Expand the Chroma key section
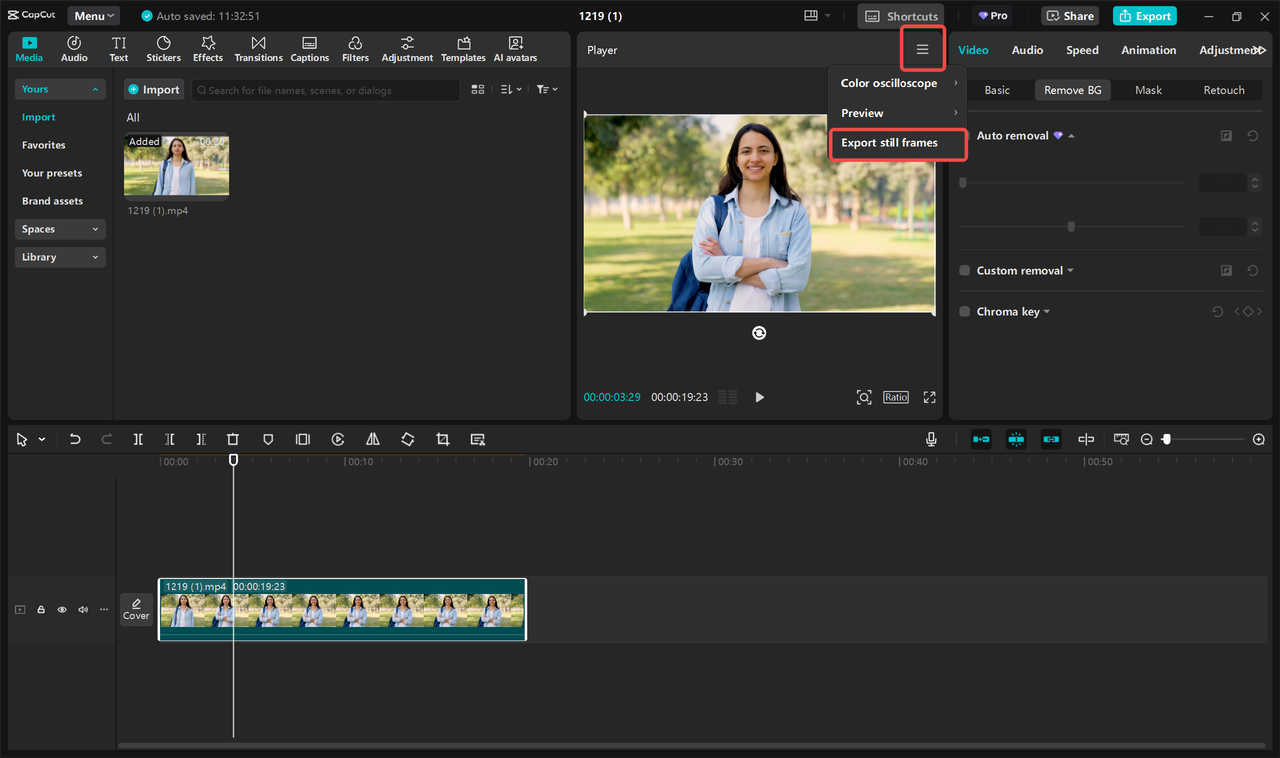This screenshot has height=758, width=1280. coord(1046,311)
